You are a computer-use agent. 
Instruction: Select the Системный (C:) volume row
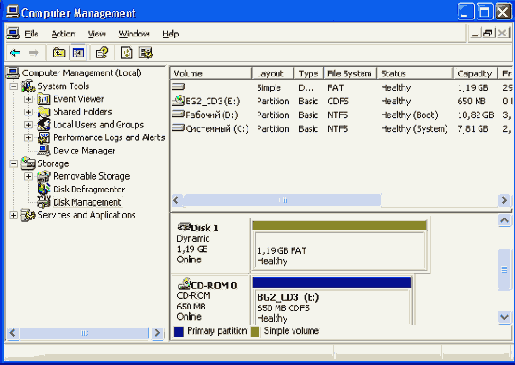(x=341, y=128)
